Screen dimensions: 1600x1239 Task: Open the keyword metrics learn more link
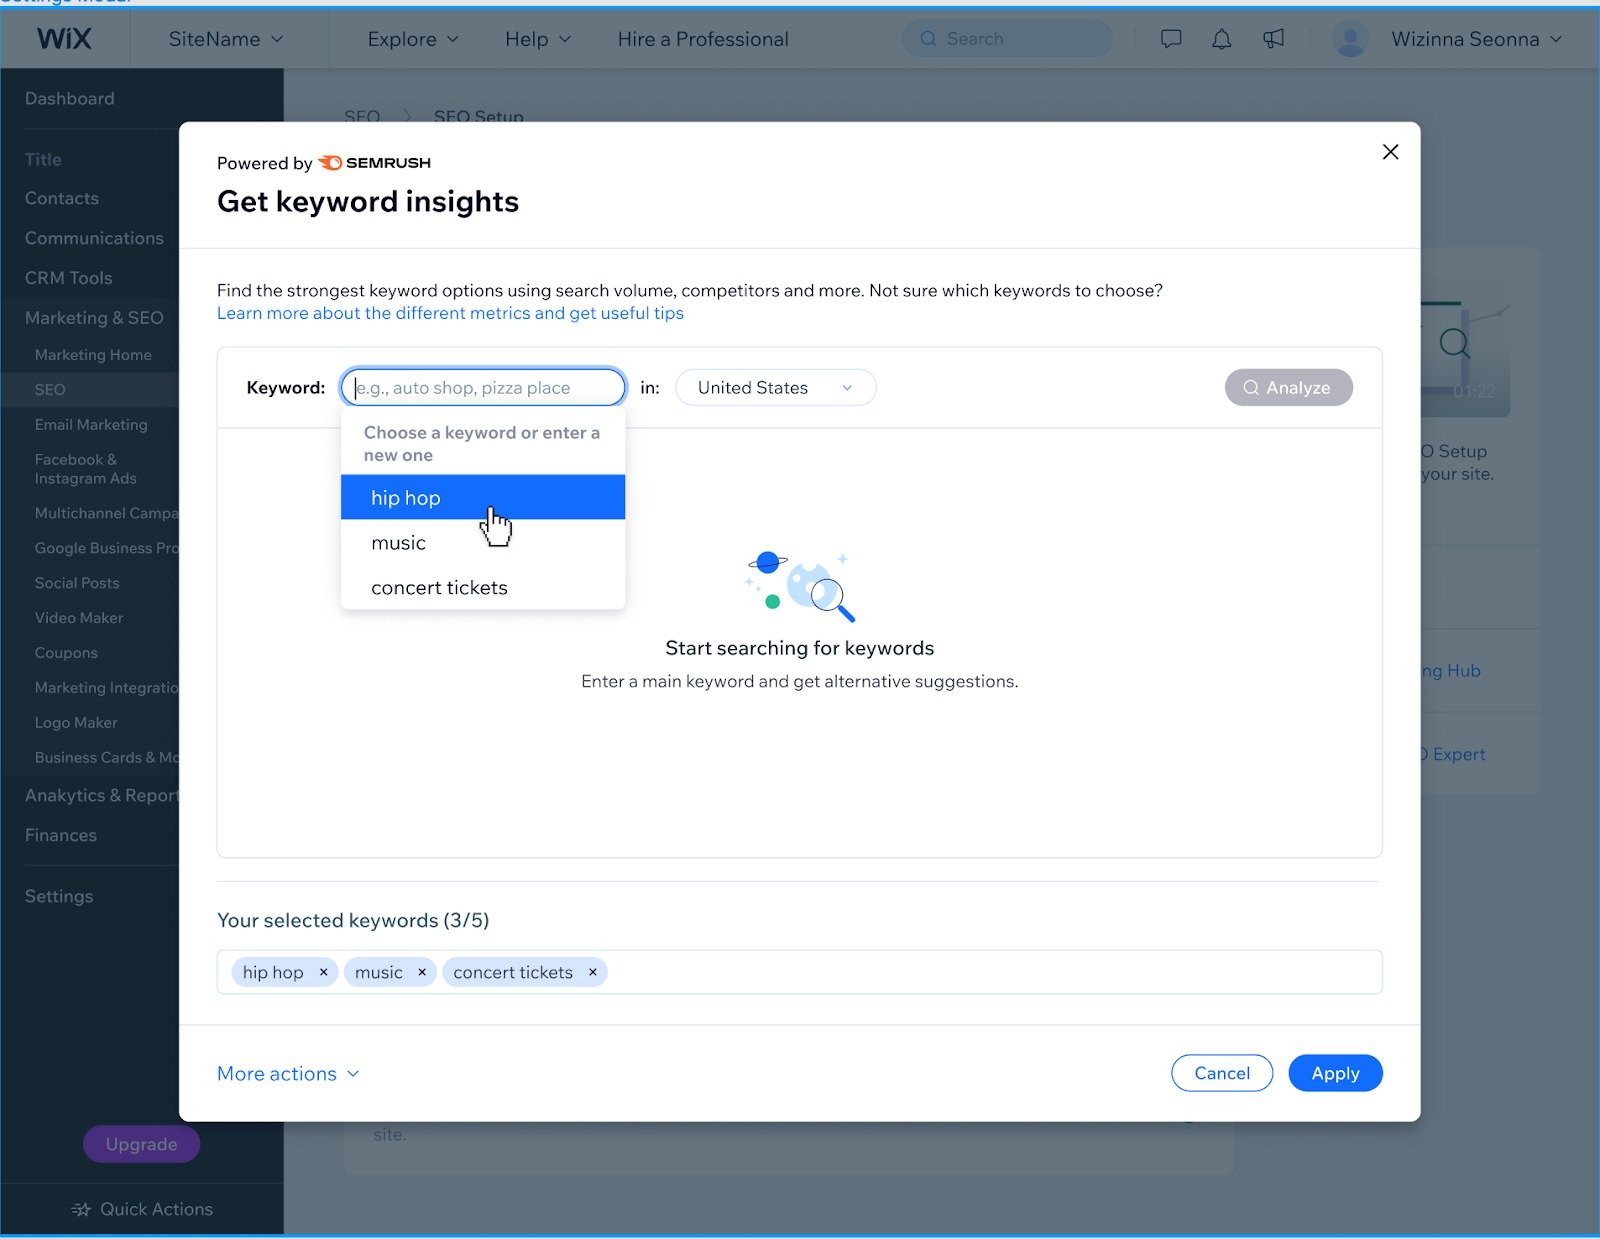(450, 313)
